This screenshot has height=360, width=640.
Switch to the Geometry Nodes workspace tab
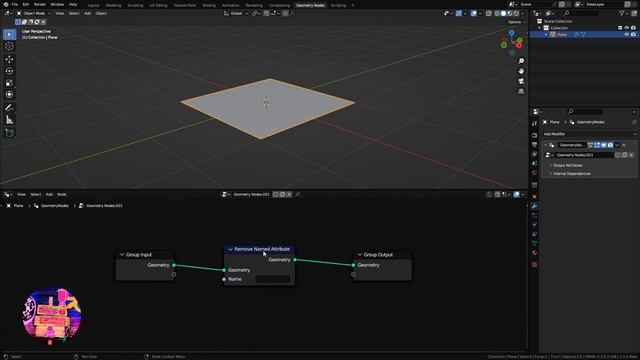click(x=310, y=5)
